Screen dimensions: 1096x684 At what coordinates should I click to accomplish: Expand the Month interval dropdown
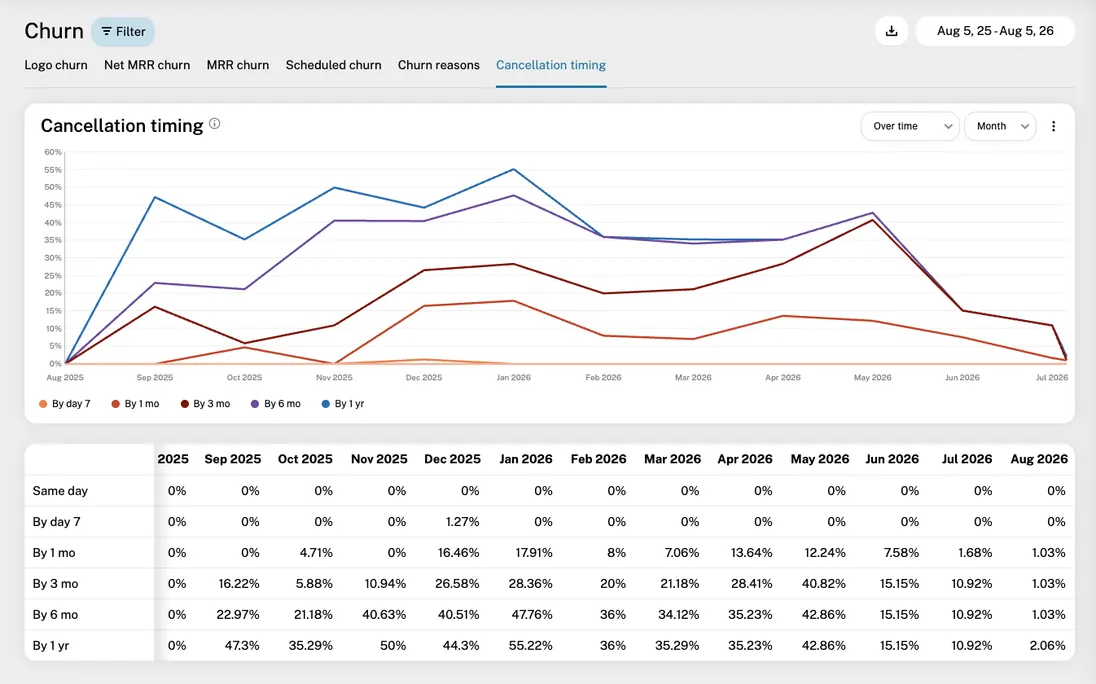coord(1000,126)
